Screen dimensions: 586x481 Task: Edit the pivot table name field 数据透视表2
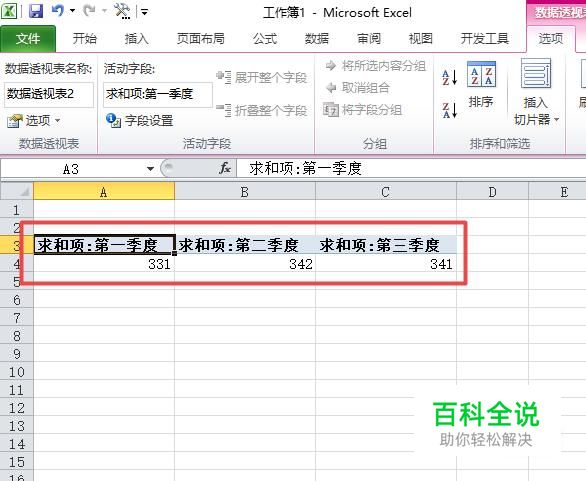(x=49, y=94)
